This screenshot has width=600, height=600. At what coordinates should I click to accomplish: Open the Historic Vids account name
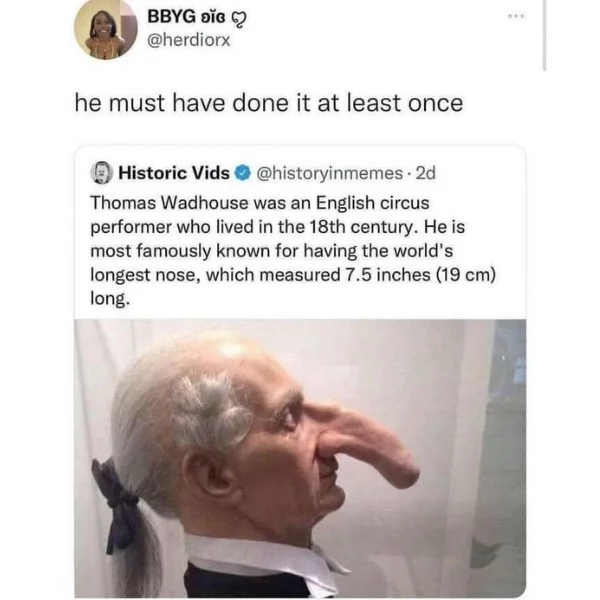174,173
